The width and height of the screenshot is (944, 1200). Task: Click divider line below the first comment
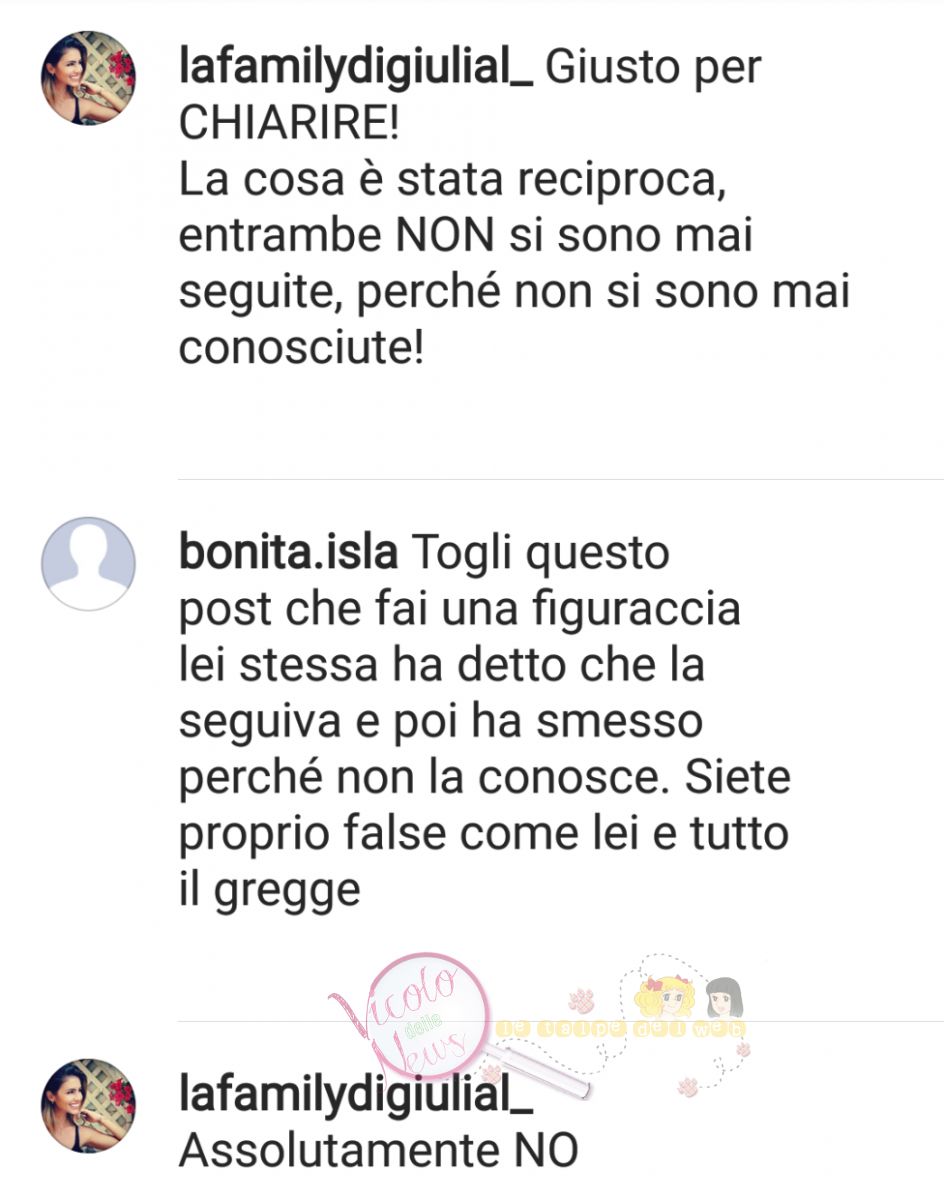coord(560,479)
